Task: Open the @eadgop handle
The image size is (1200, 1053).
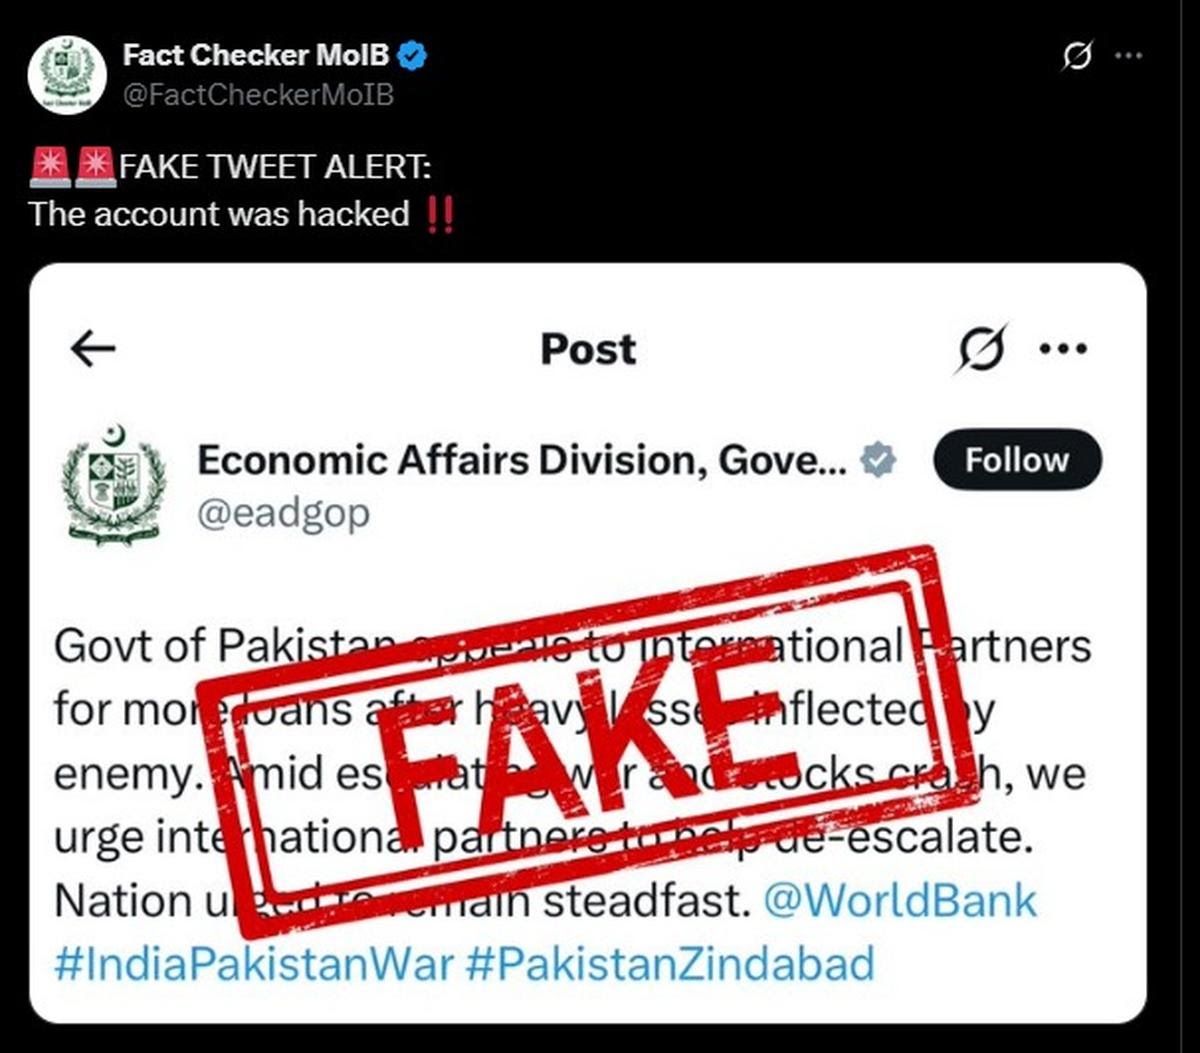Action: click(283, 514)
